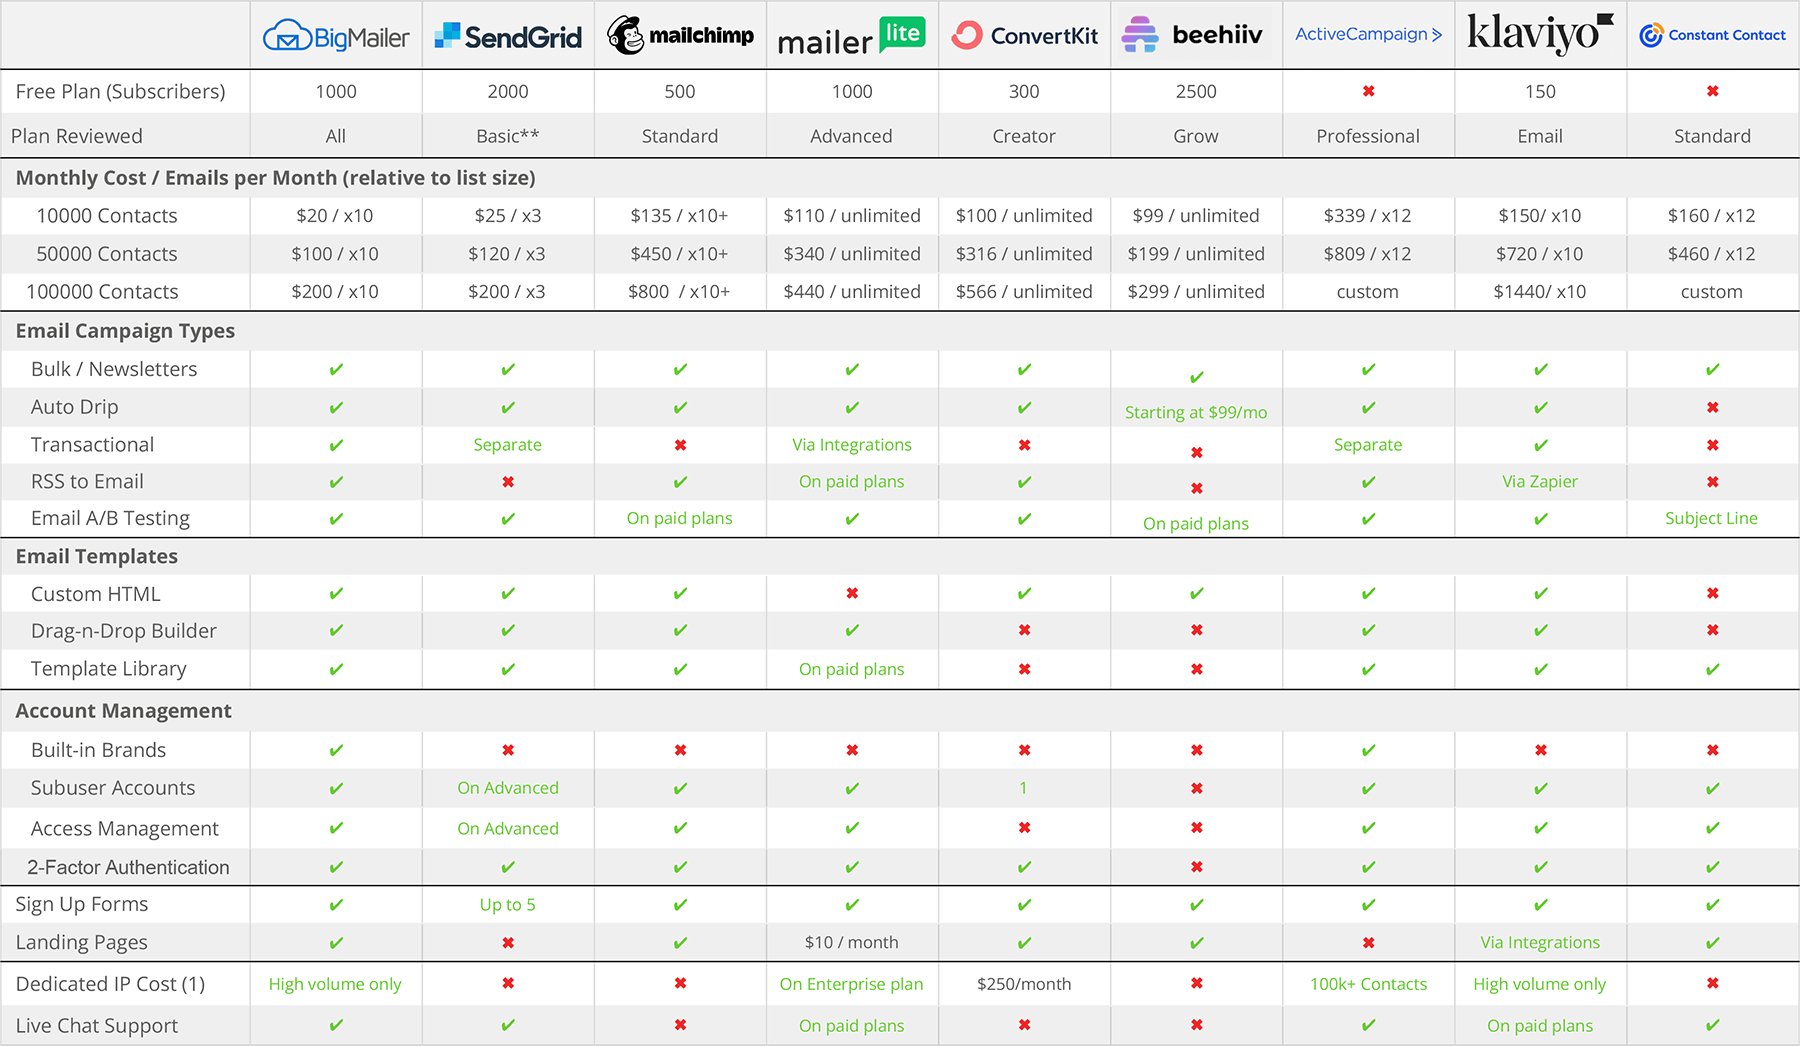
Task: Click the Mailchimp logo
Action: coord(680,35)
